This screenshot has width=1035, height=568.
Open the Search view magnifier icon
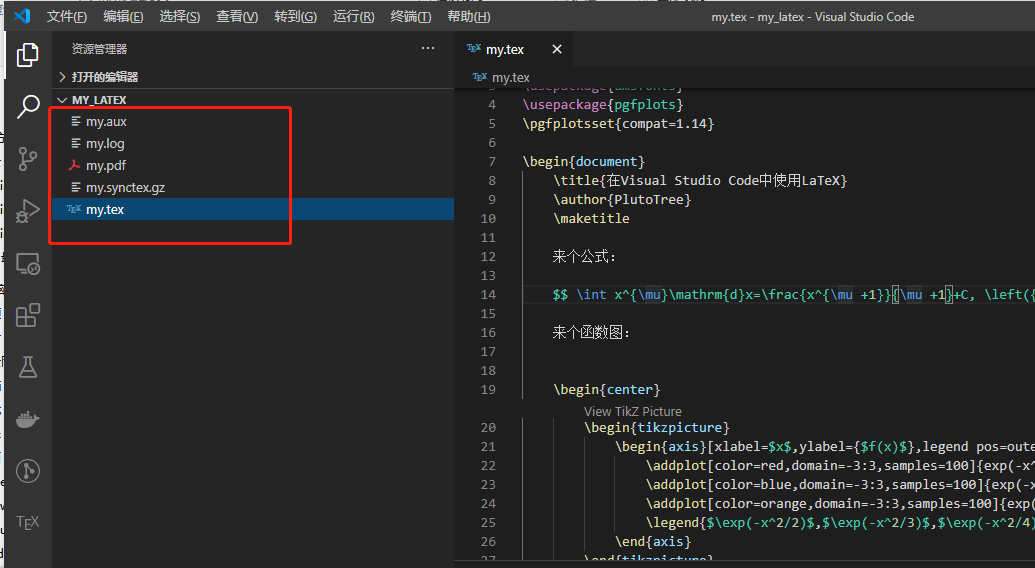coord(27,106)
